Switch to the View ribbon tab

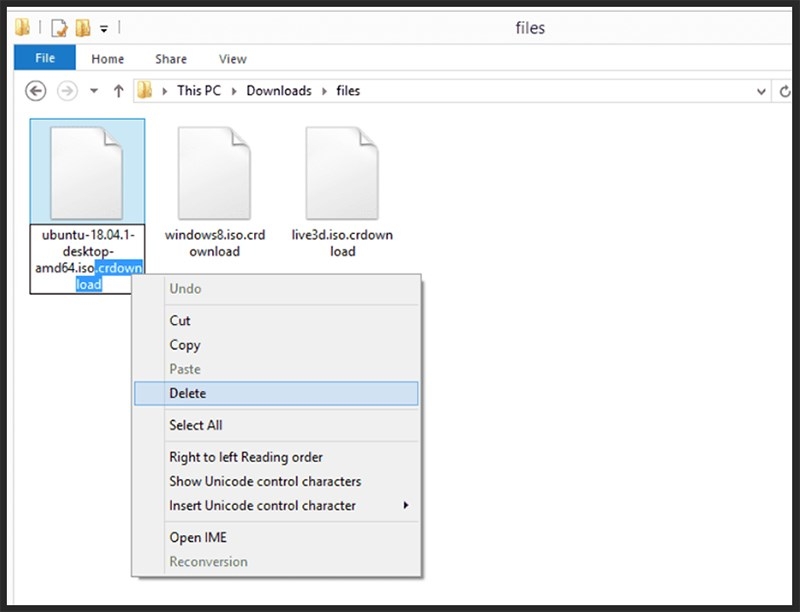point(233,59)
